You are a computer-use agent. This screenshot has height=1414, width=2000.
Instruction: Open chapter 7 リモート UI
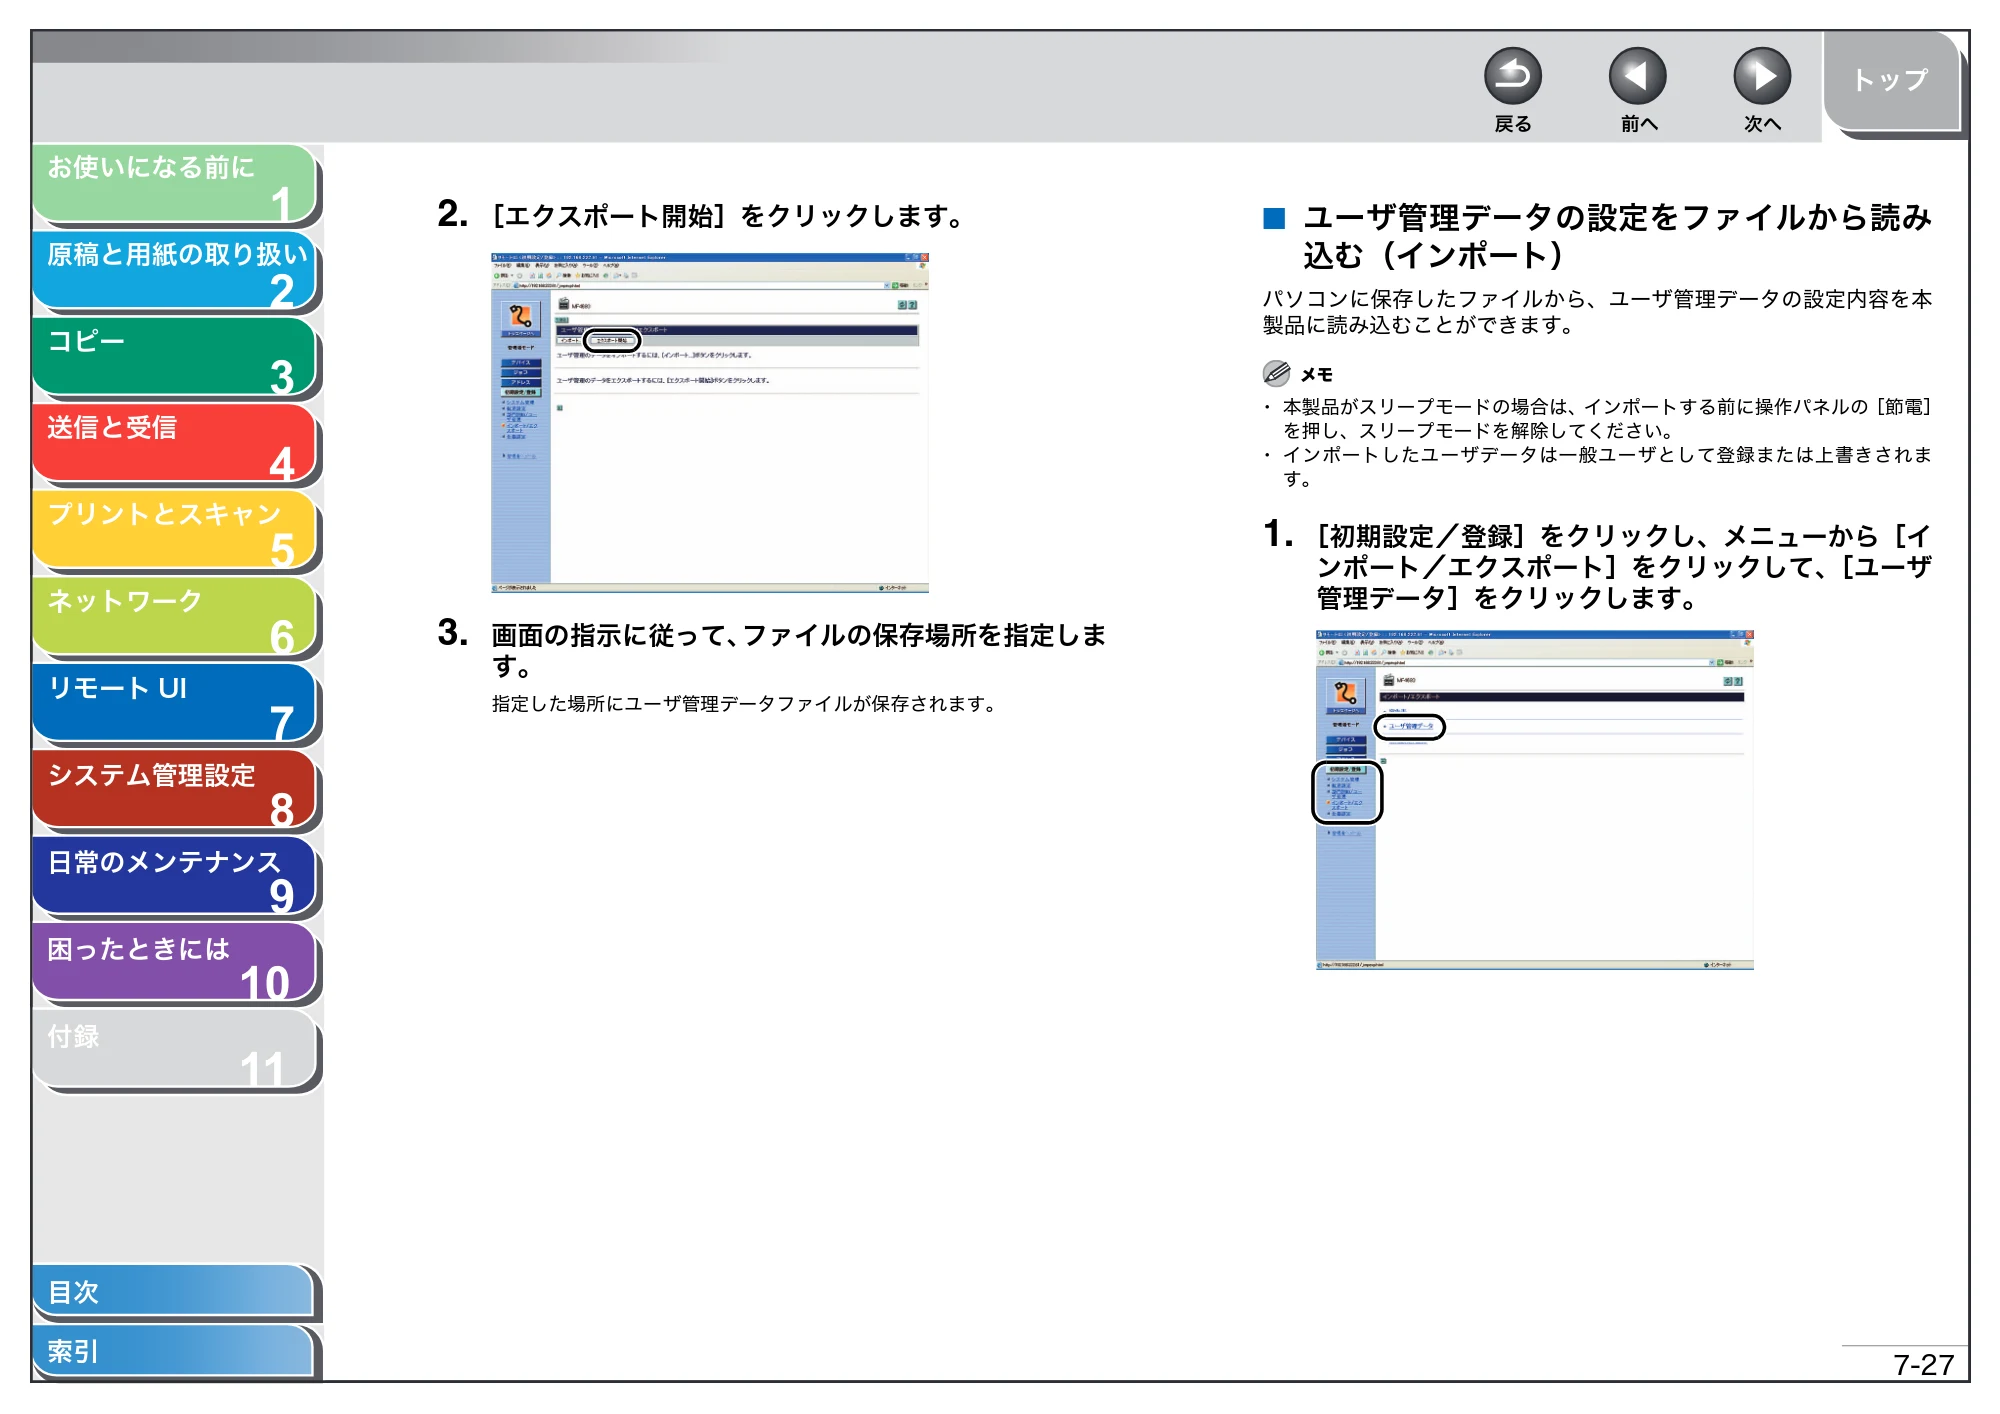(x=176, y=705)
